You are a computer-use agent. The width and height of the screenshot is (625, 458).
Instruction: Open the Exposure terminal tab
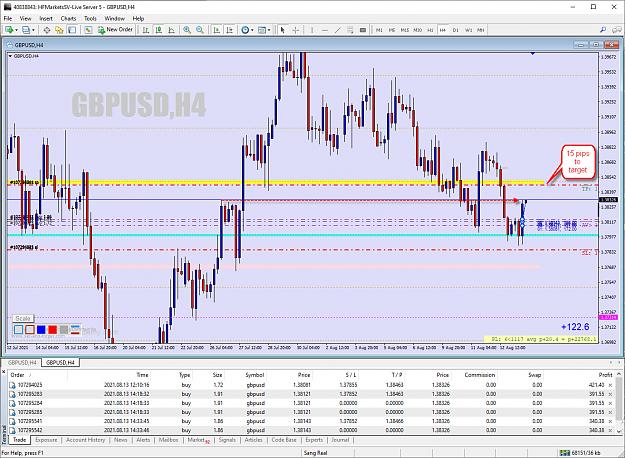point(46,440)
